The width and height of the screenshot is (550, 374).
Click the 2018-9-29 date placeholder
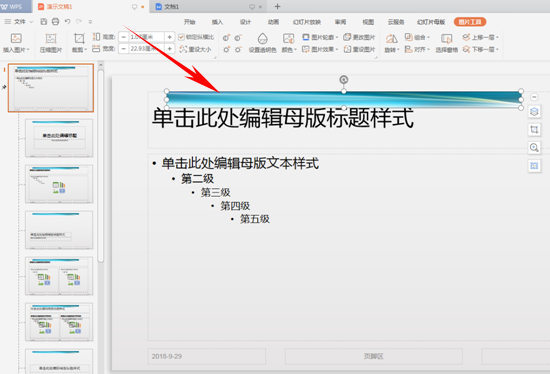(207, 356)
